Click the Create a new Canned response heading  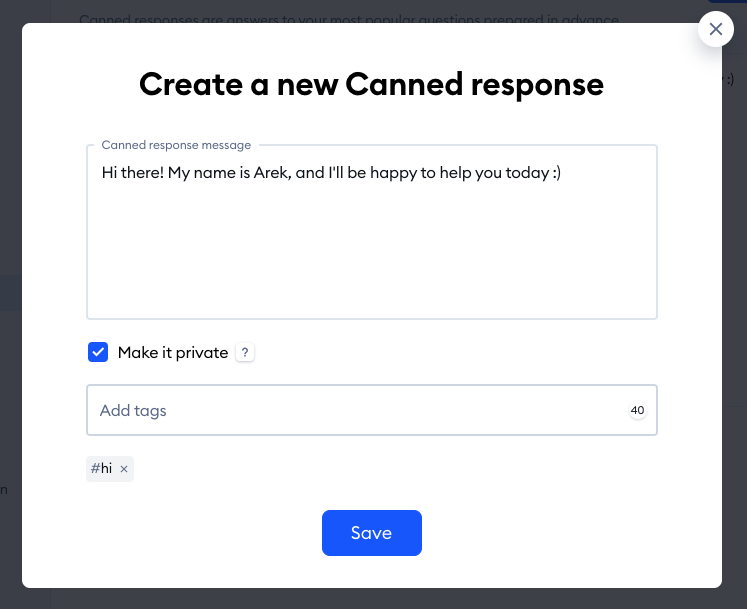[372, 85]
